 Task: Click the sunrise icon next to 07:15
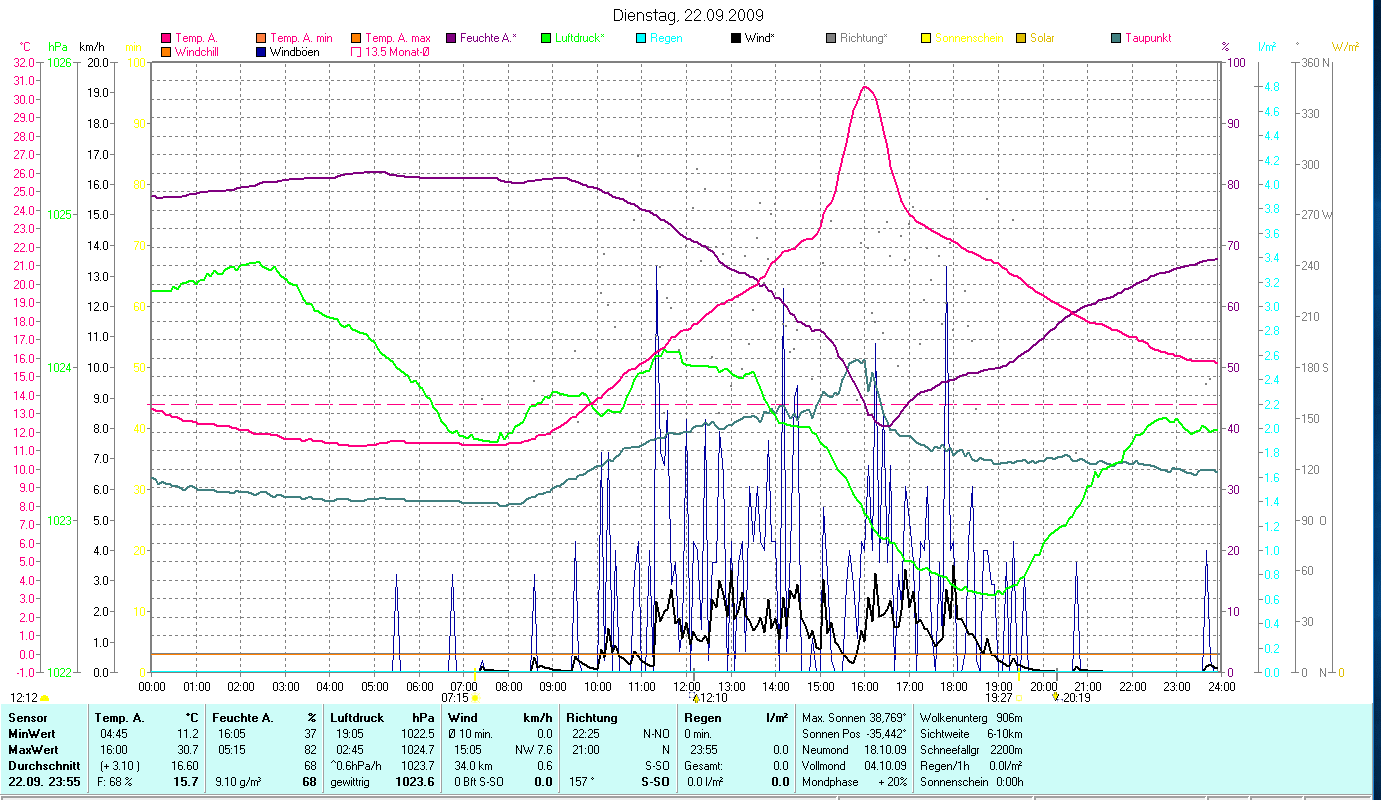pyautogui.click(x=474, y=697)
